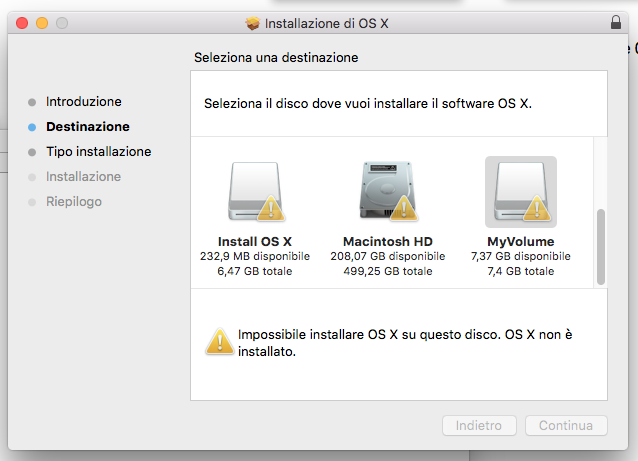
Task: Click the installer package icon in title
Action: point(253,23)
